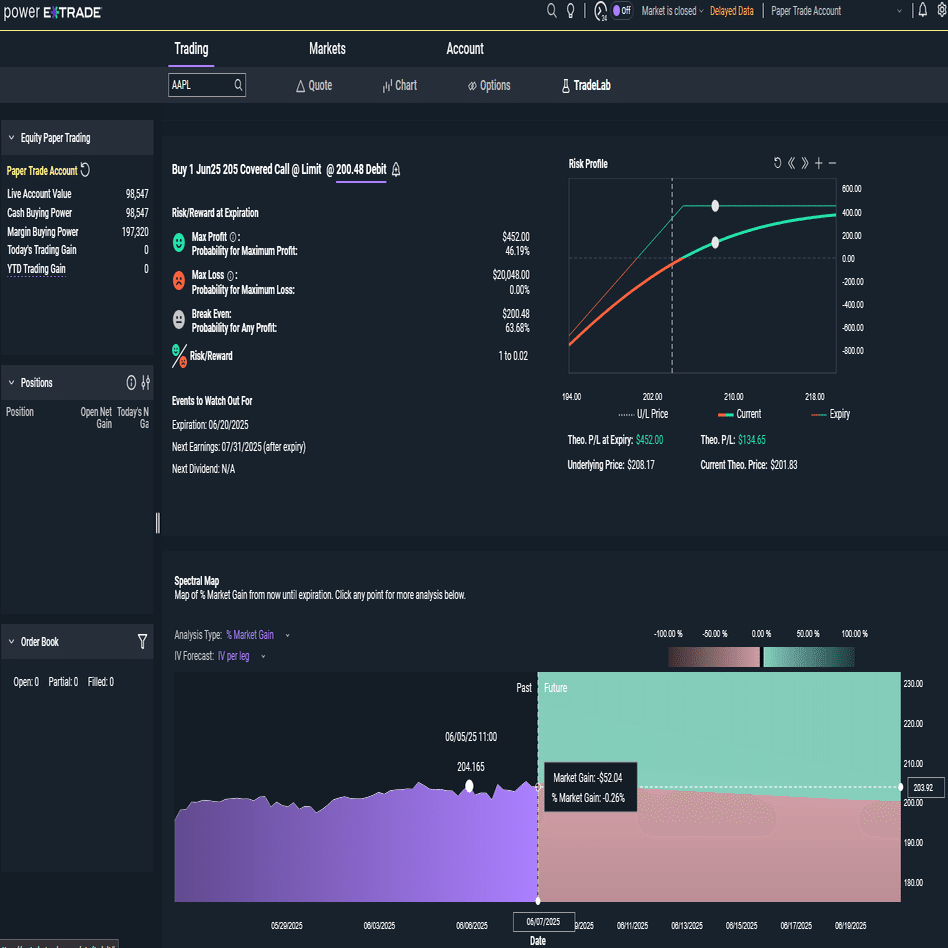This screenshot has height=948, width=948.
Task: Collapse the Order Book panel
Action: coord(11,641)
